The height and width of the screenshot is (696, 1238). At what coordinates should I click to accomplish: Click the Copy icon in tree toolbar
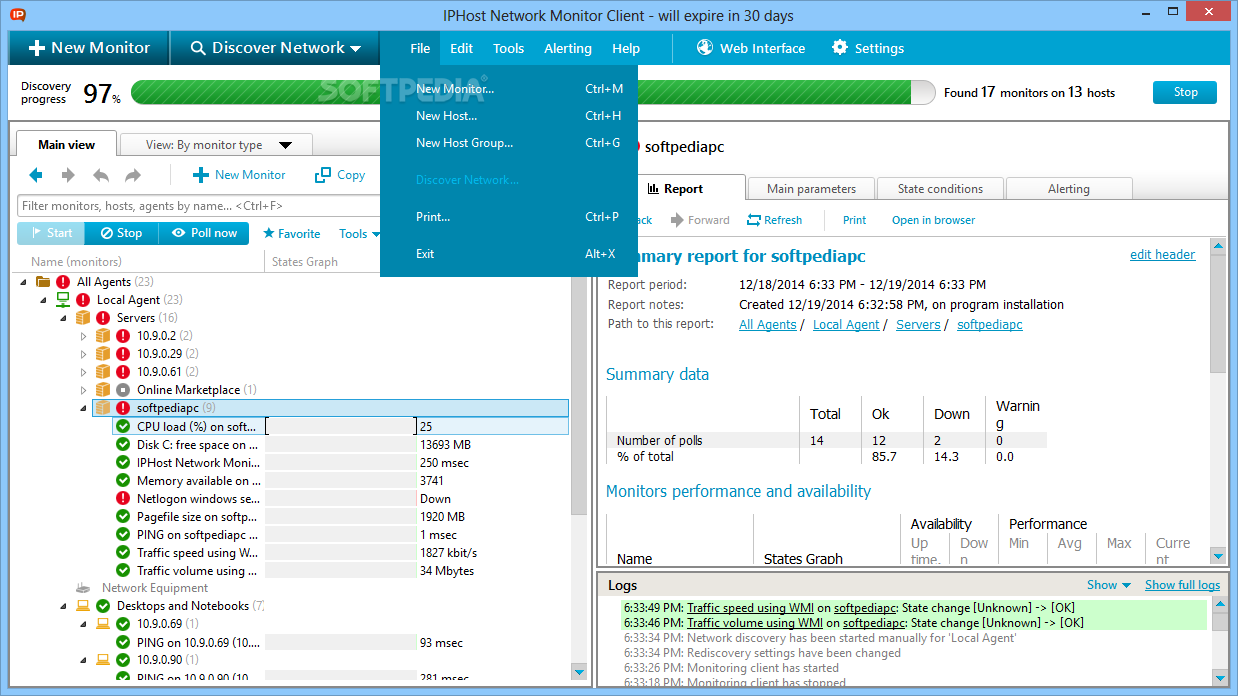[x=323, y=175]
